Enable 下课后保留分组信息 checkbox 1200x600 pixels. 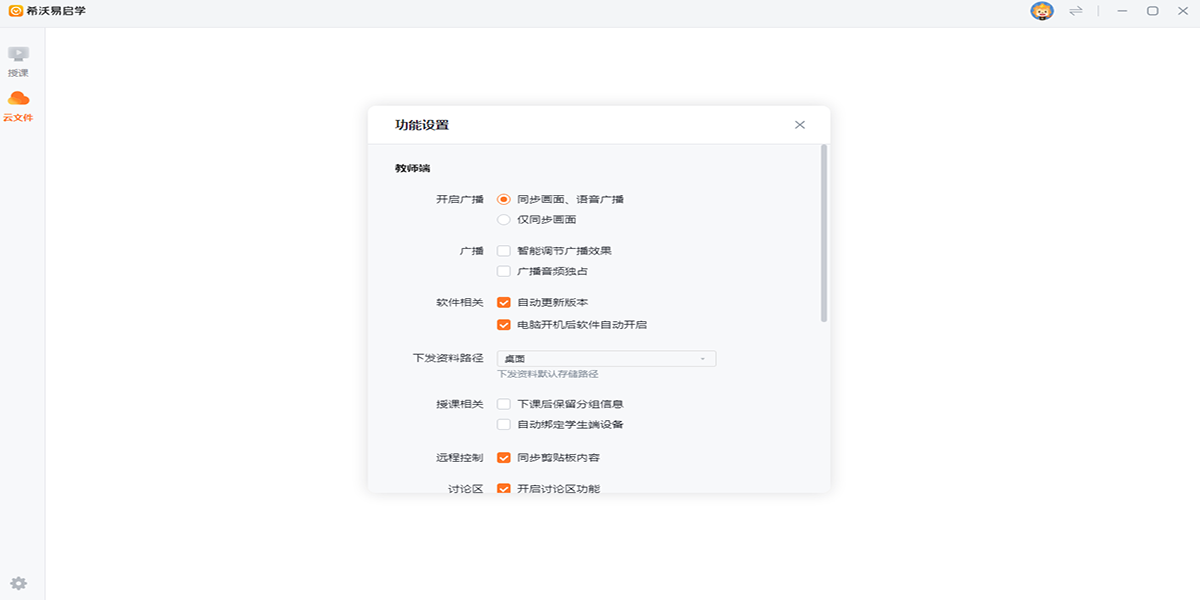pos(504,404)
